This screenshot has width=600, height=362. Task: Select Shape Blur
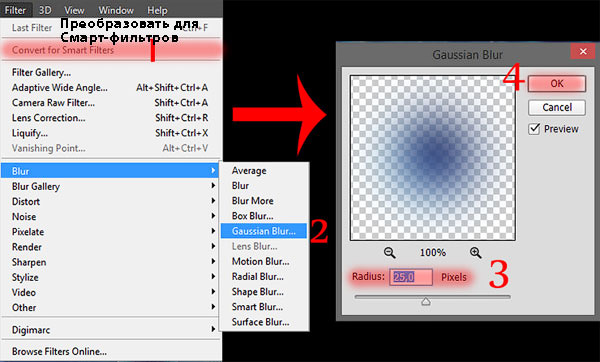pos(264,292)
